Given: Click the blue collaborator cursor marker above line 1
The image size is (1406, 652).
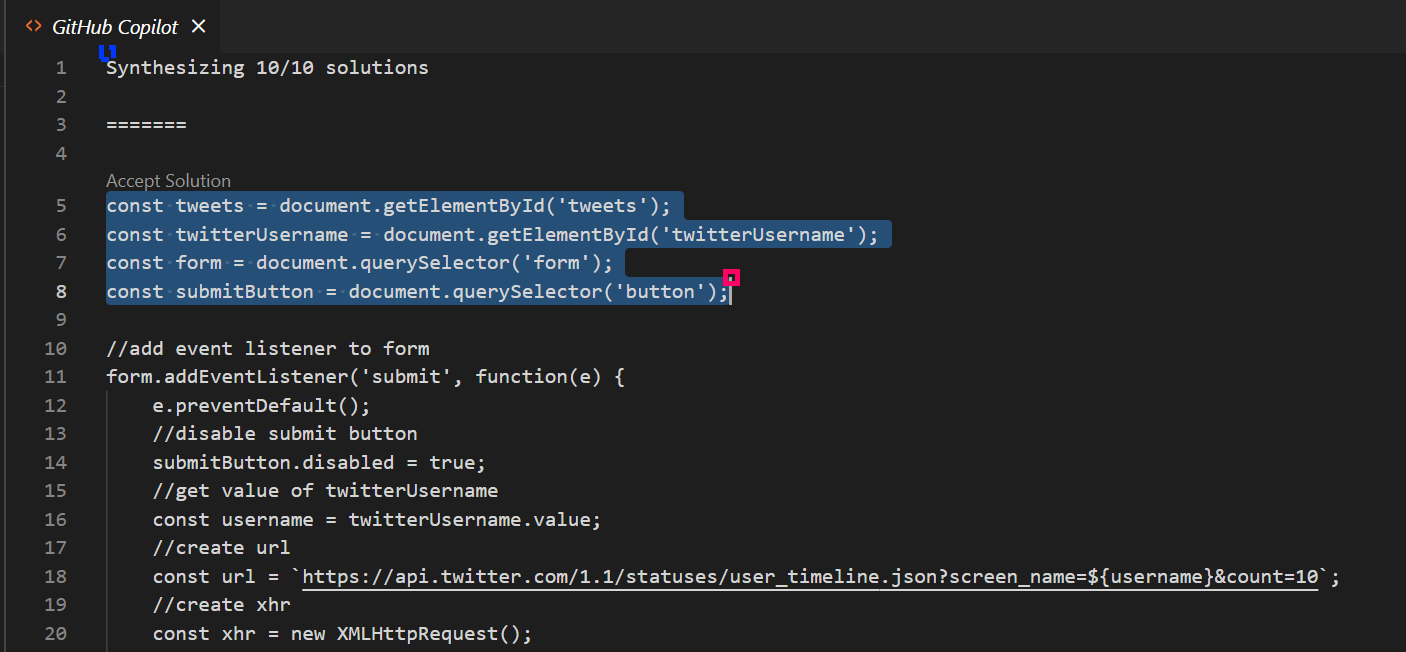Looking at the screenshot, I should (x=107, y=53).
